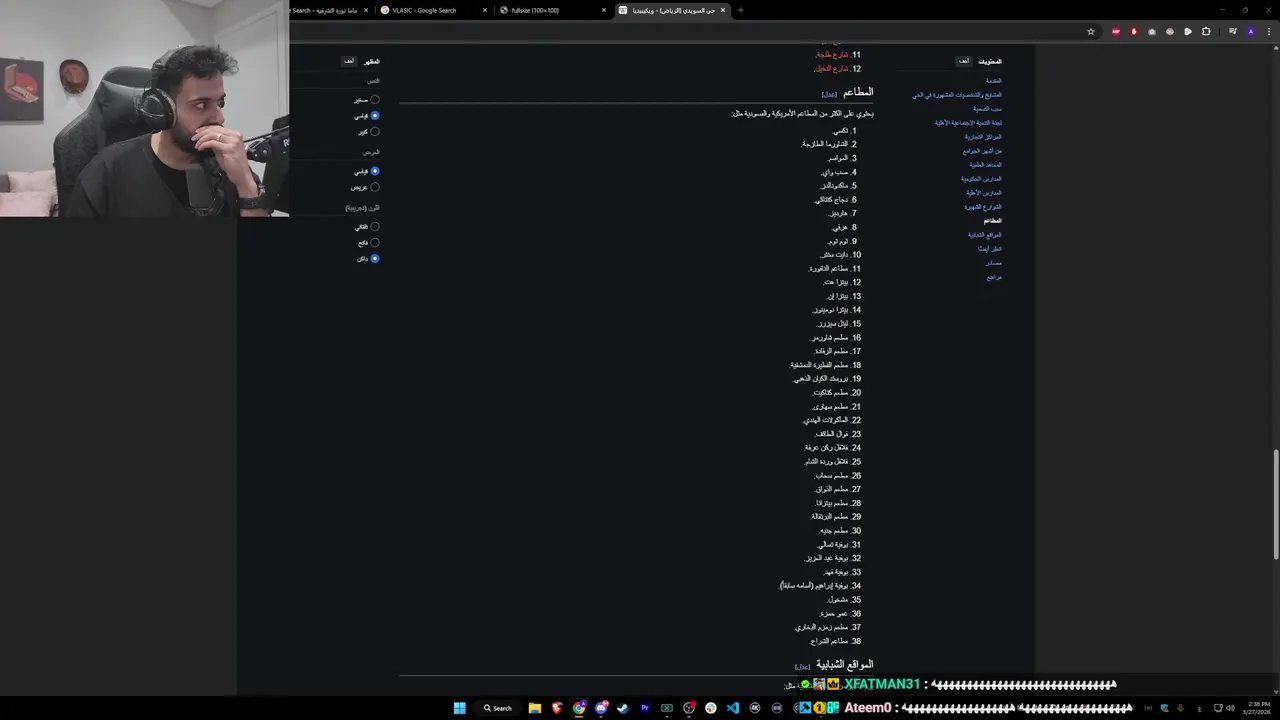Viewport: 1280px width, 720px height.
Task: Open Premiere Pro from the taskbar
Action: coord(645,708)
